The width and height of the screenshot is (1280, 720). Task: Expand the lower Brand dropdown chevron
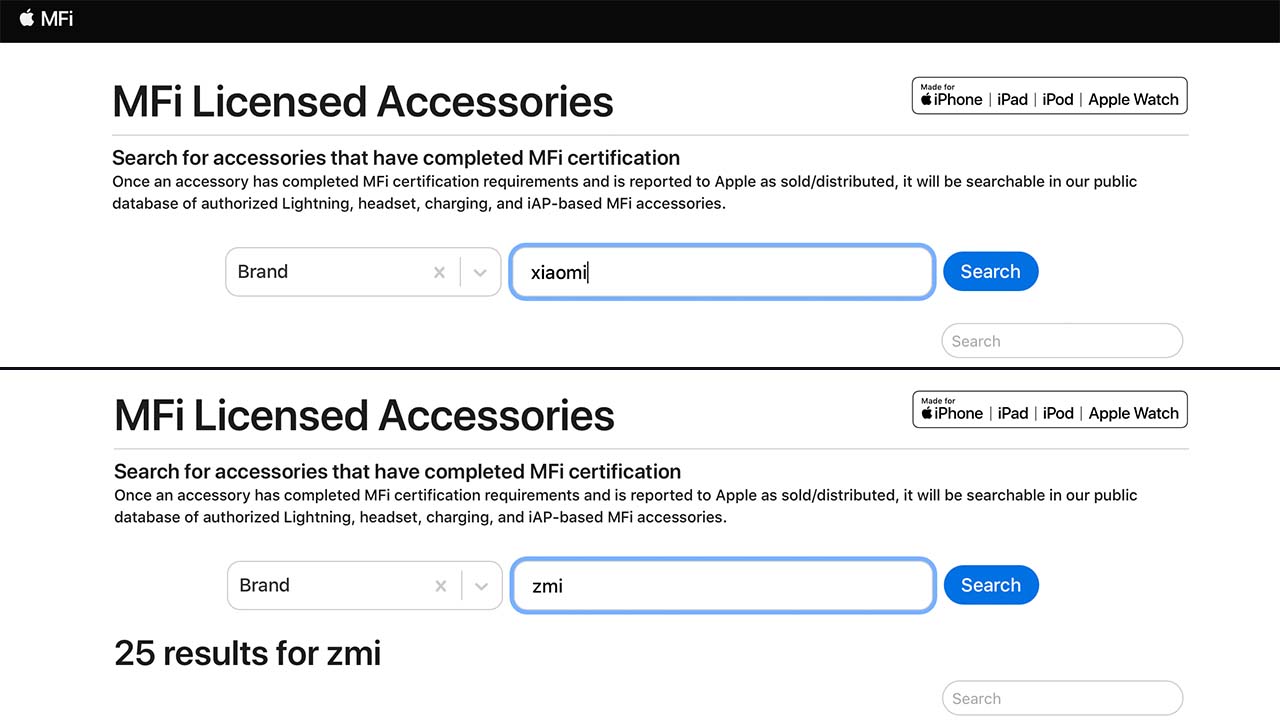pyautogui.click(x=481, y=586)
